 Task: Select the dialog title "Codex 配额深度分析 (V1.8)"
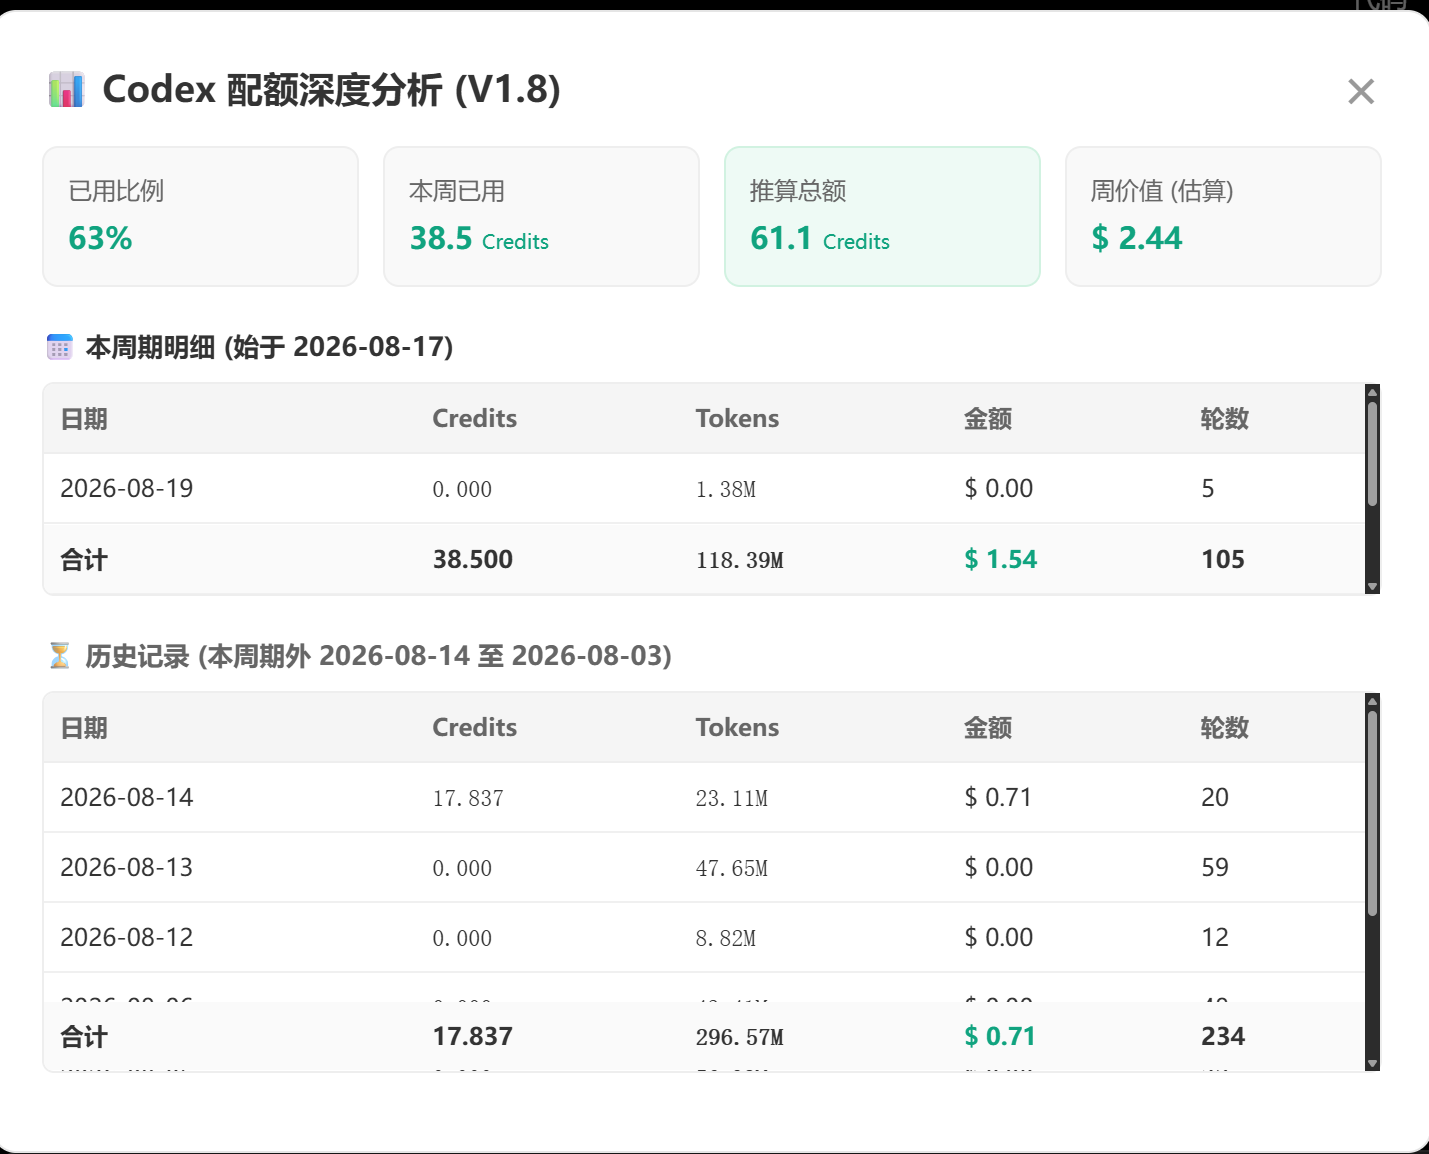click(331, 90)
